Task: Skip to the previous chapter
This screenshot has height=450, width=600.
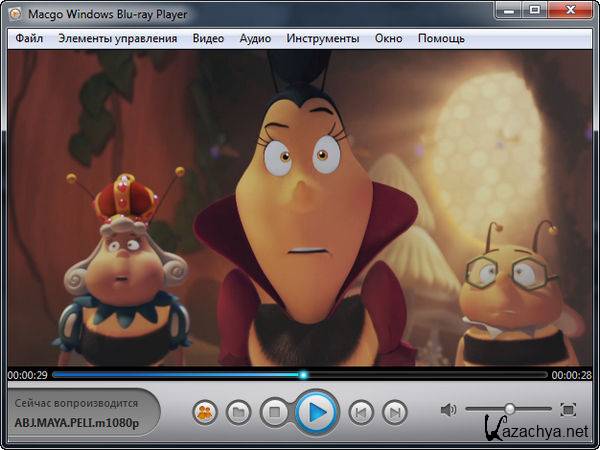Action: point(362,411)
